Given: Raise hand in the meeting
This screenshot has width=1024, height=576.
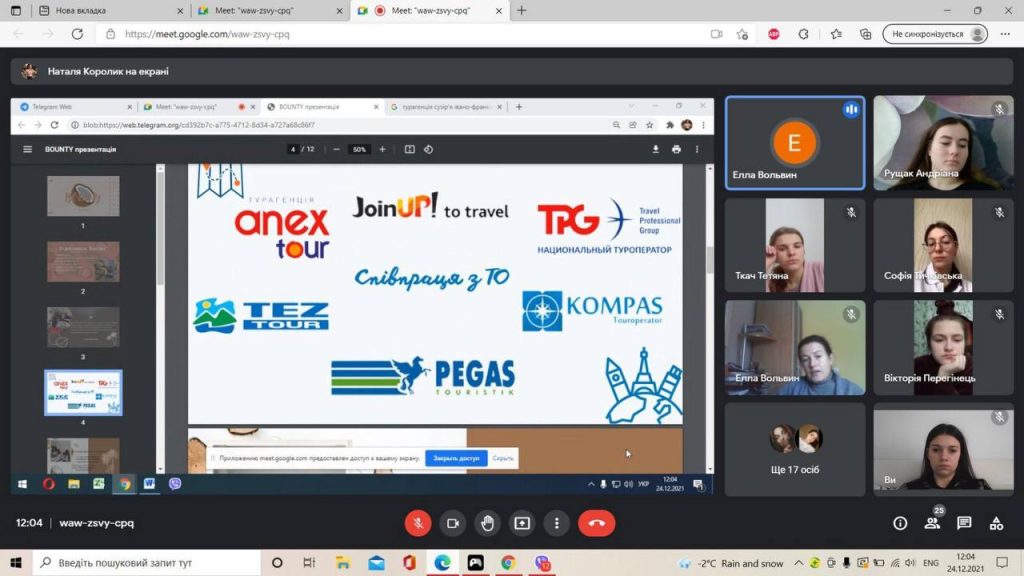Looking at the screenshot, I should point(487,523).
